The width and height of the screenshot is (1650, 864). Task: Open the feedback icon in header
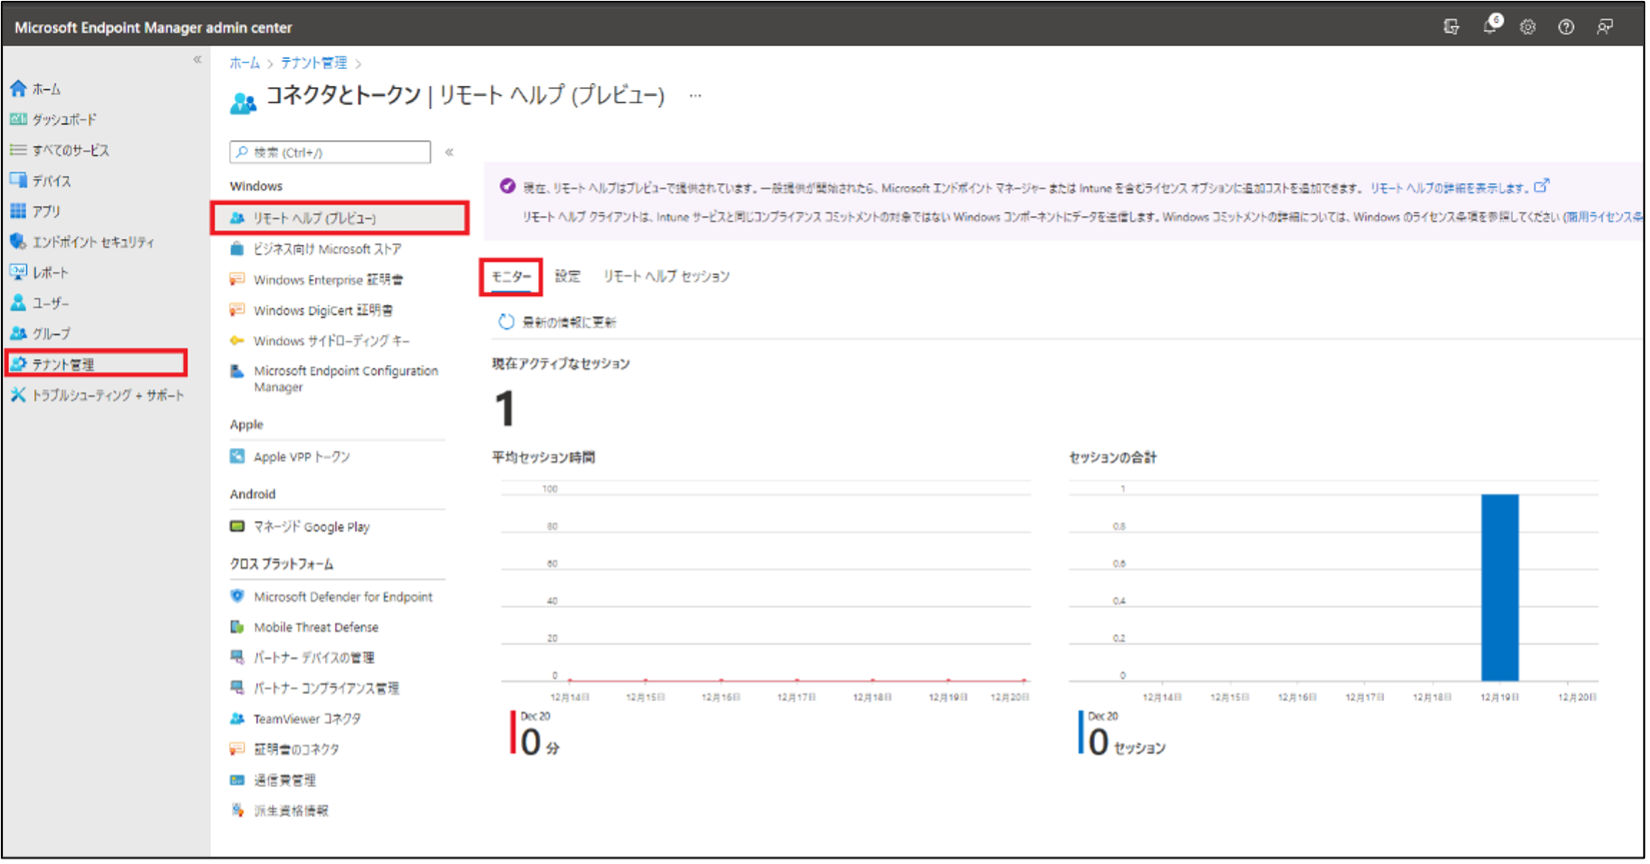coord(1604,28)
